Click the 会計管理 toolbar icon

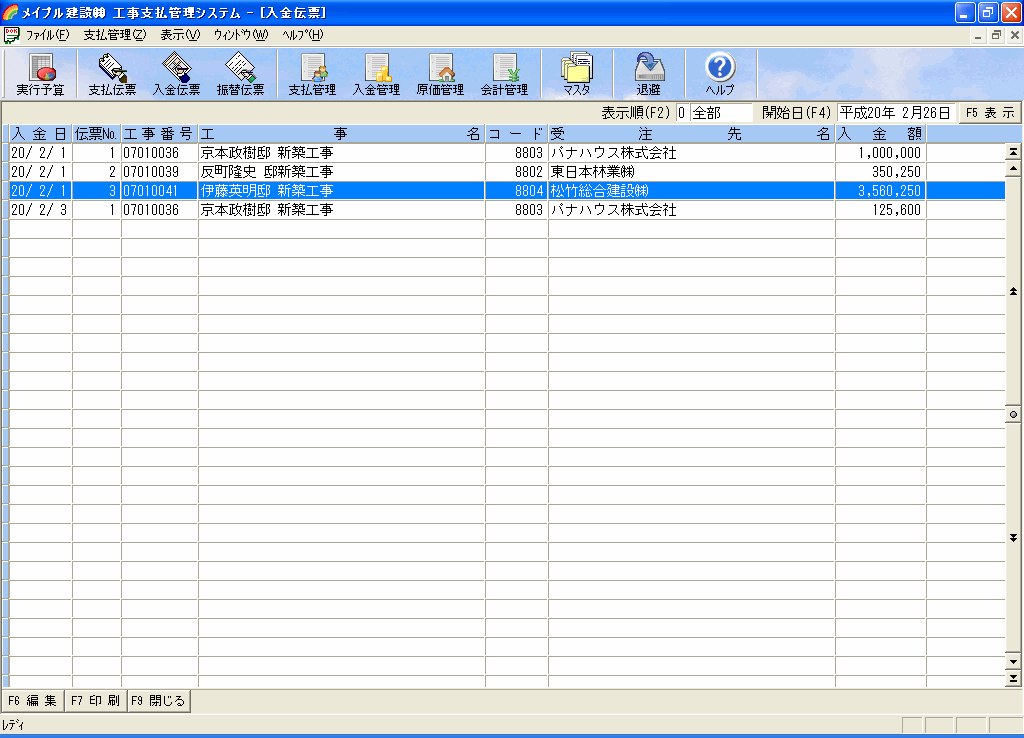tap(504, 74)
